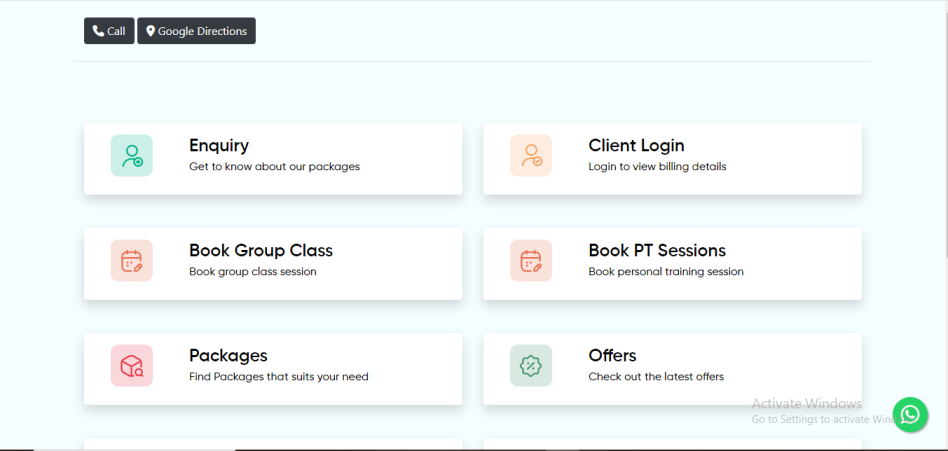Open the Offers heading
Image resolution: width=948 pixels, height=451 pixels.
[x=612, y=355]
